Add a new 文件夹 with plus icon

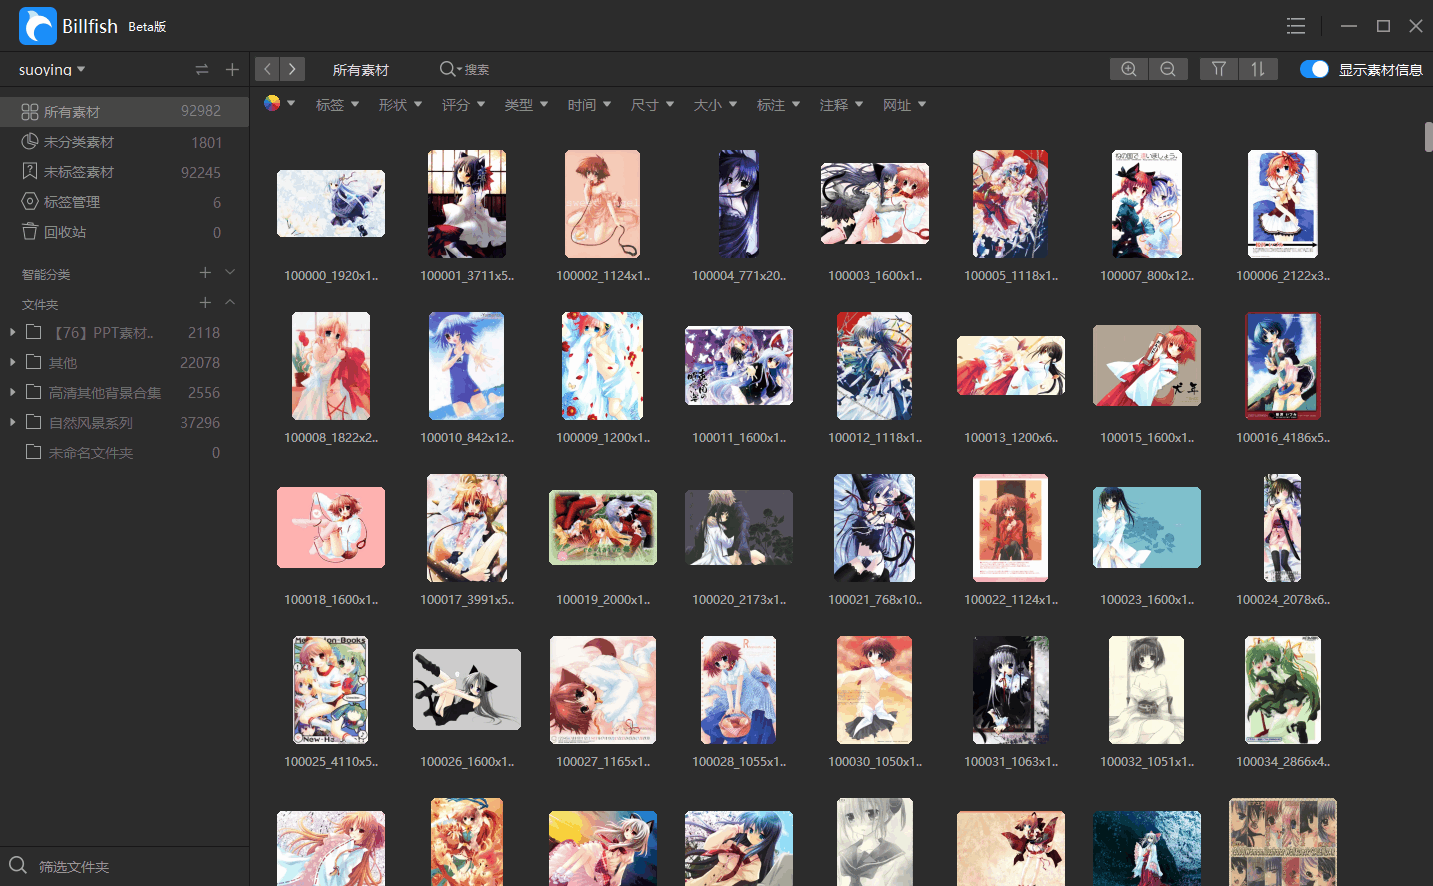tap(205, 302)
